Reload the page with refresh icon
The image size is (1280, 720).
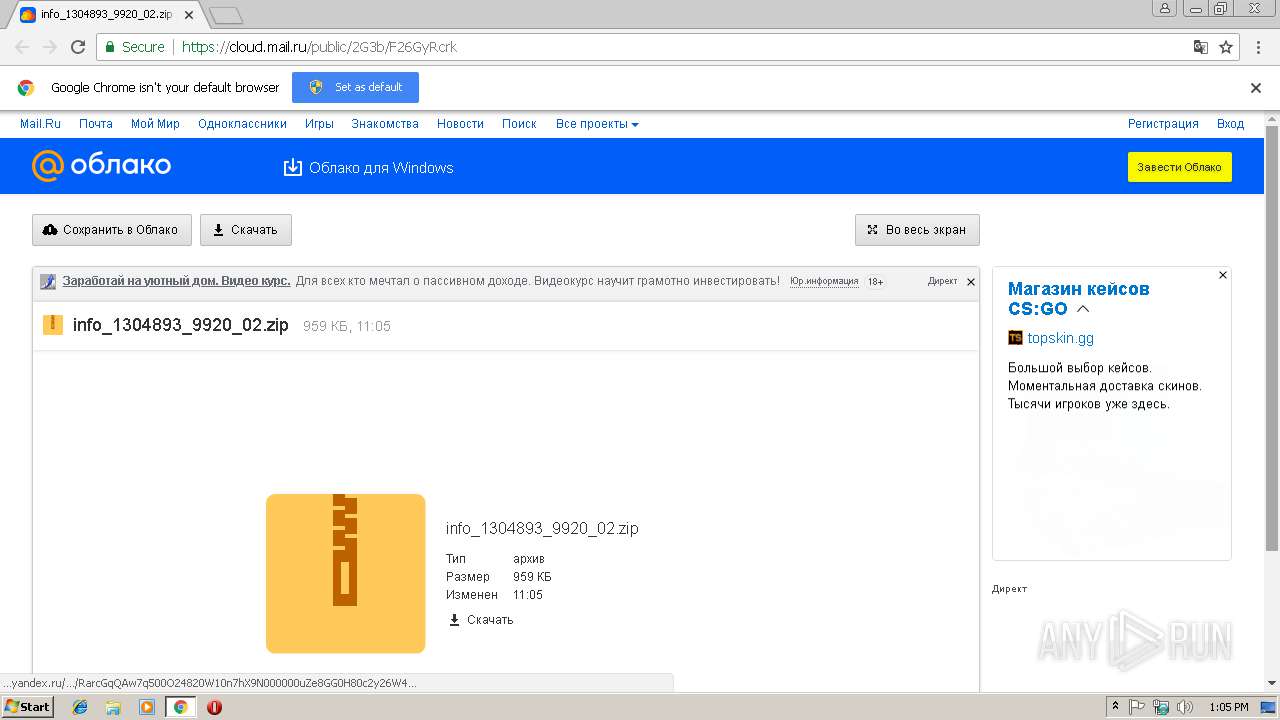coord(78,47)
